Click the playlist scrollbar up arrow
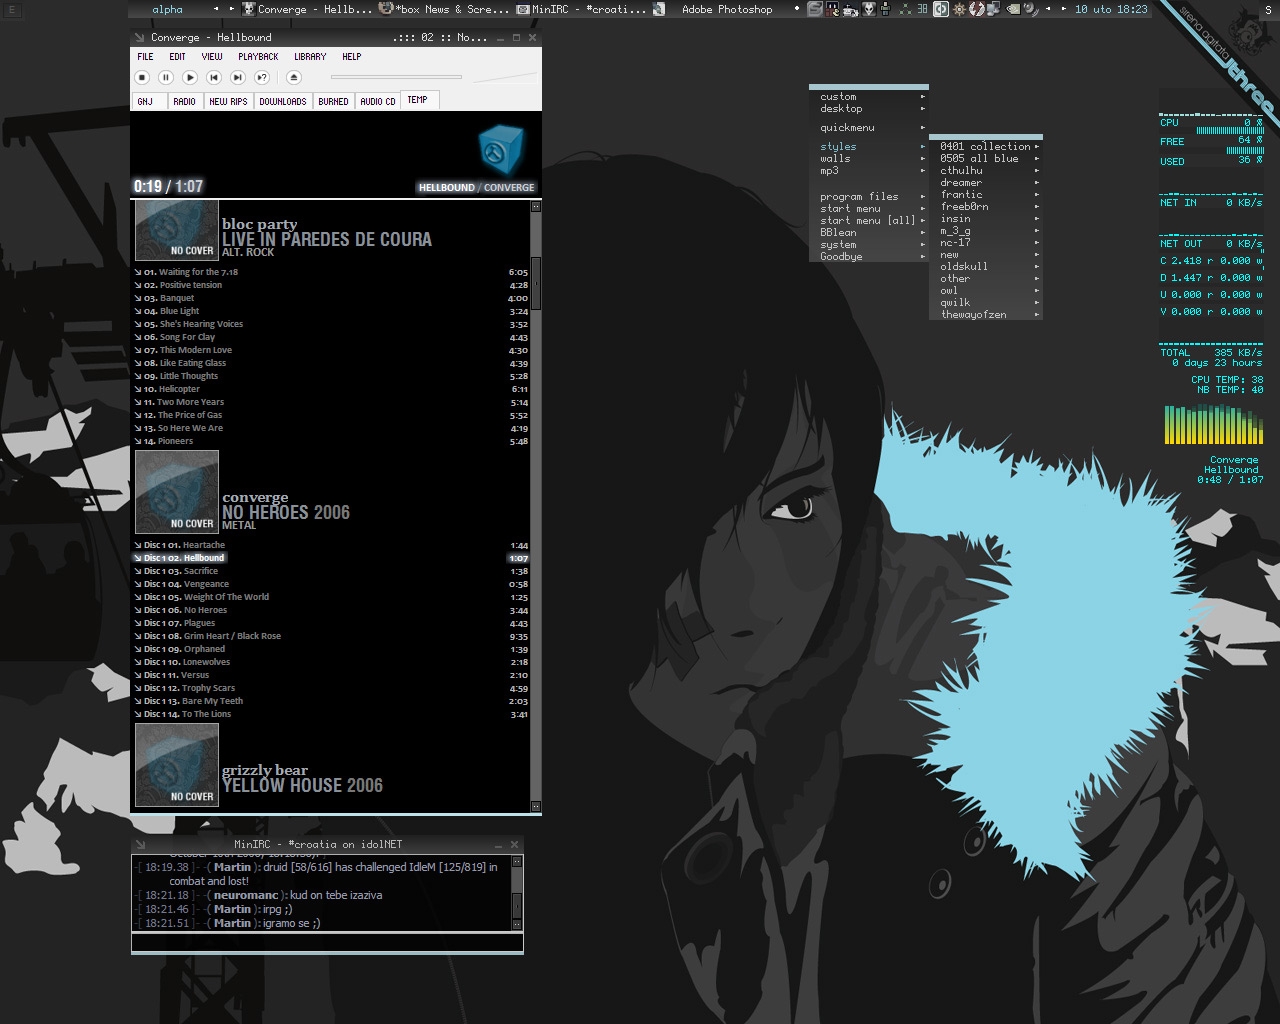Viewport: 1280px width, 1024px height. point(536,206)
